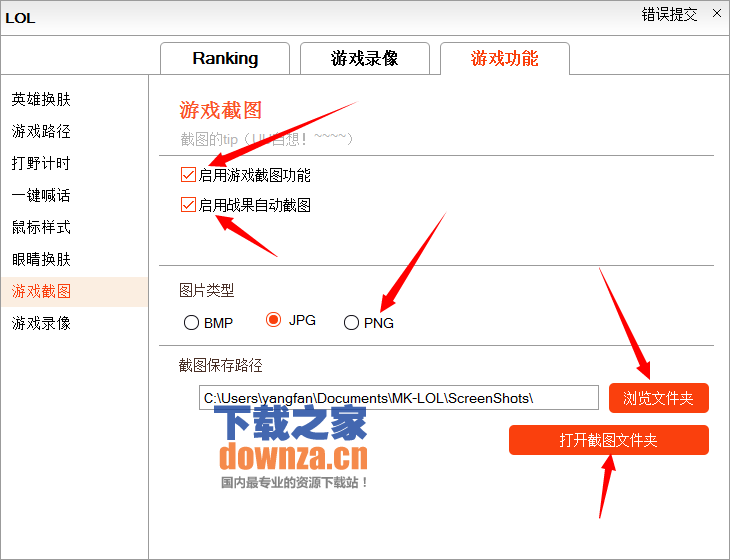Close the LOL window

(716, 13)
